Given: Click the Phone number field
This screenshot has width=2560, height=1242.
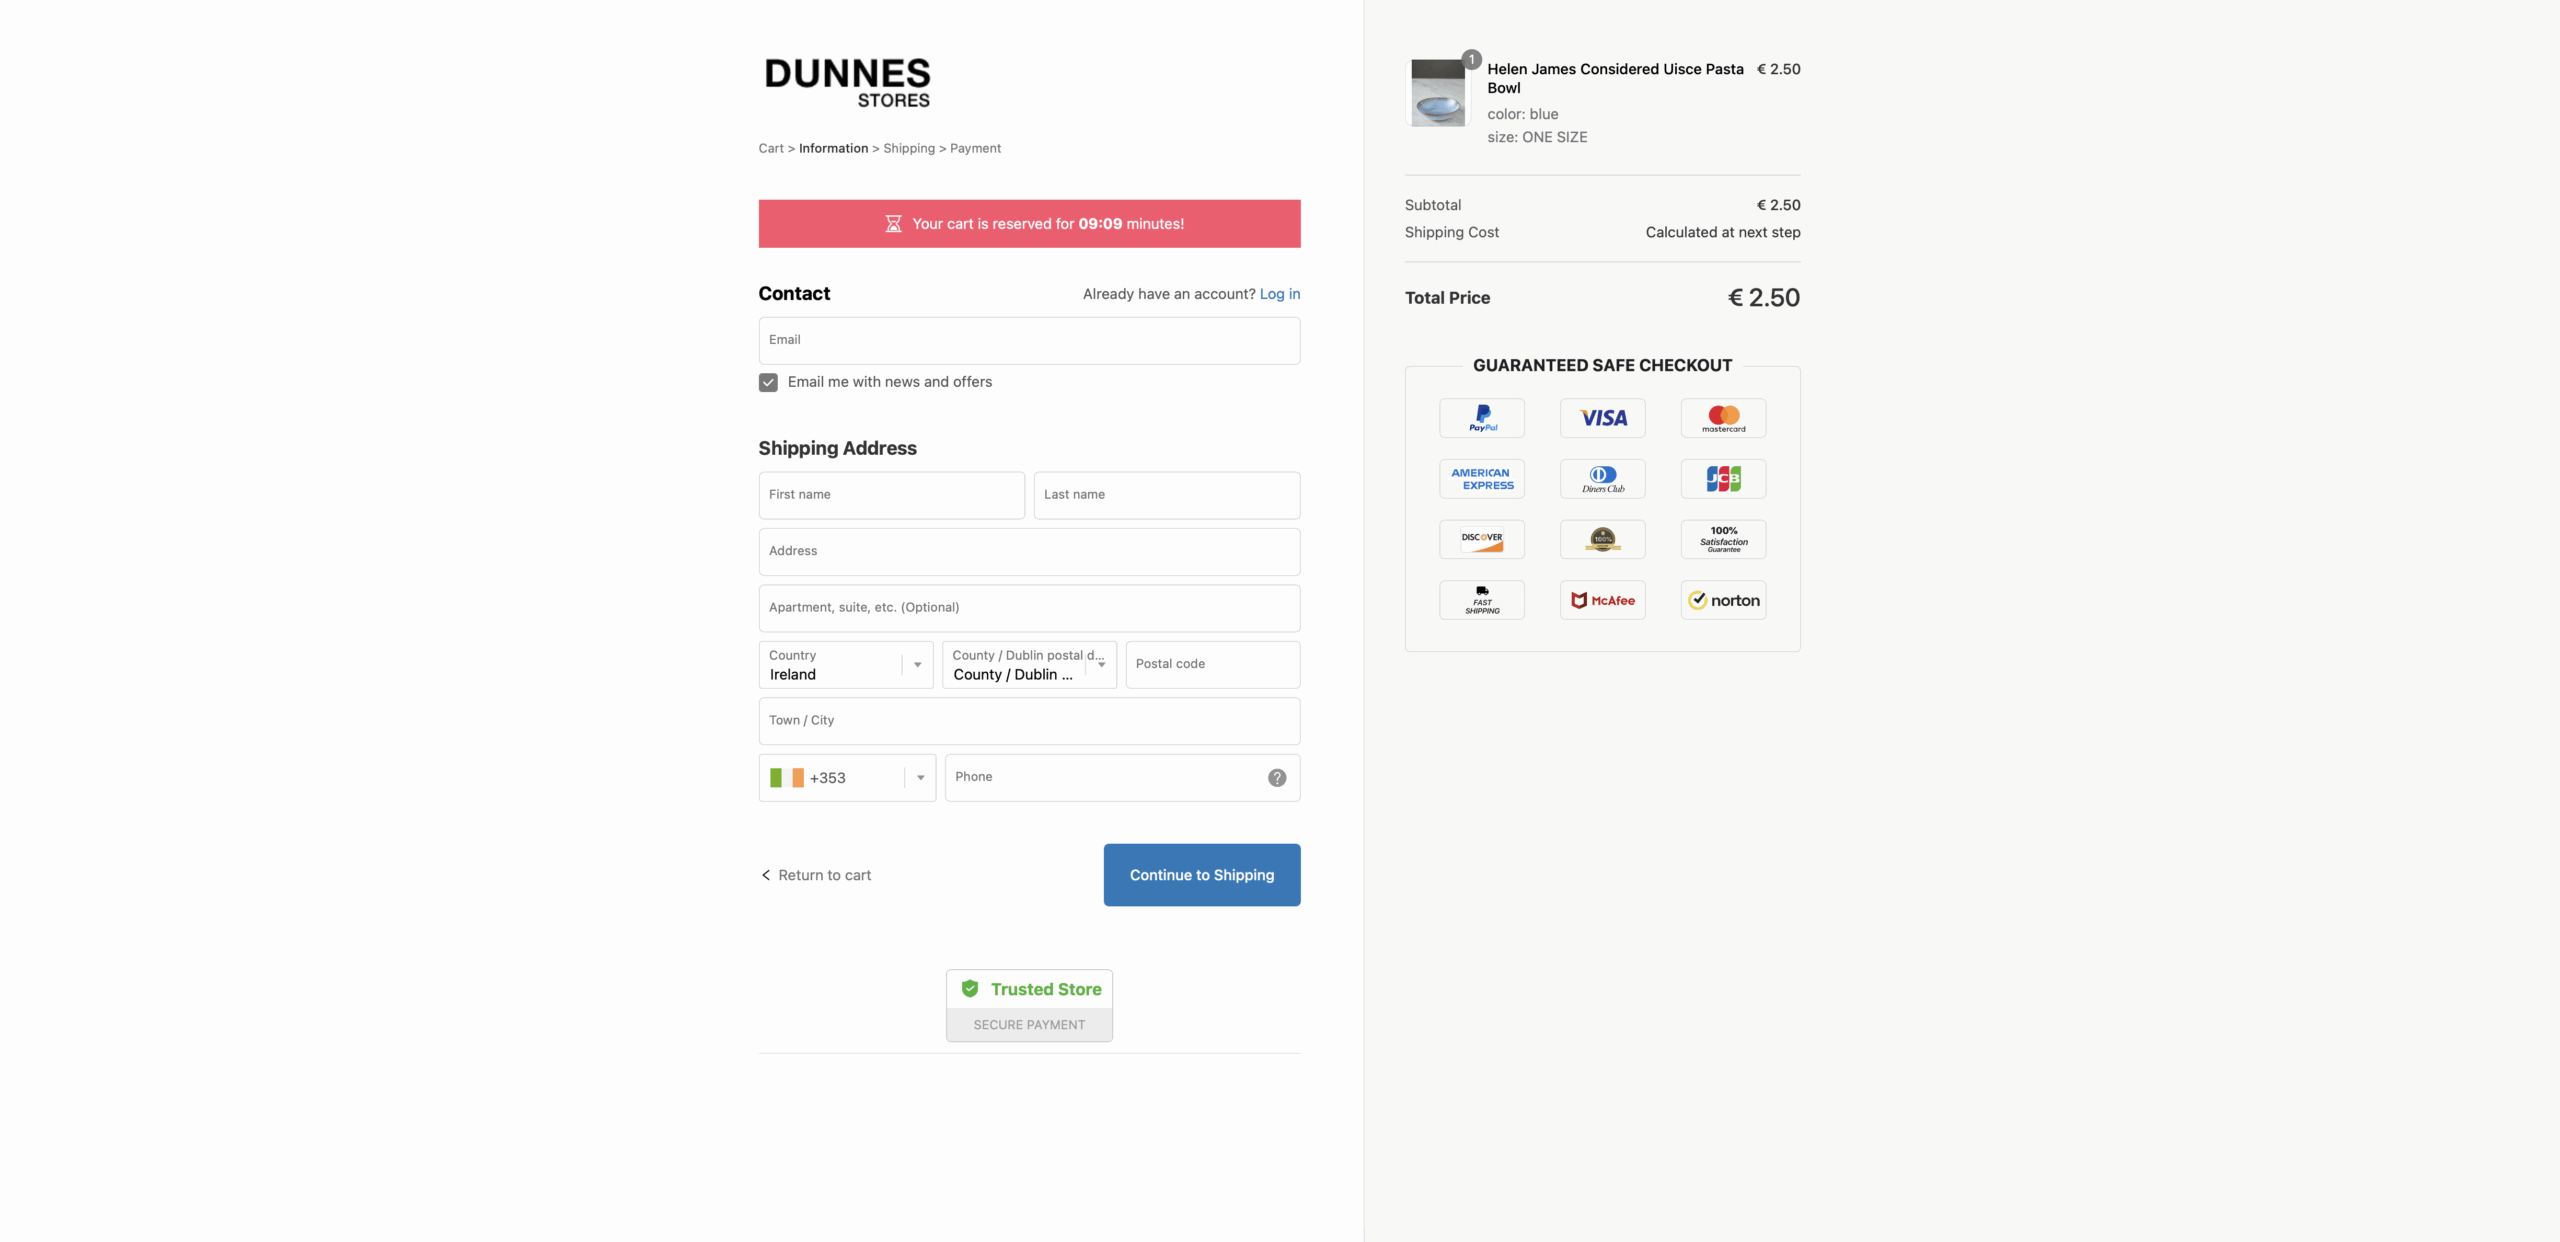Looking at the screenshot, I should point(1122,778).
